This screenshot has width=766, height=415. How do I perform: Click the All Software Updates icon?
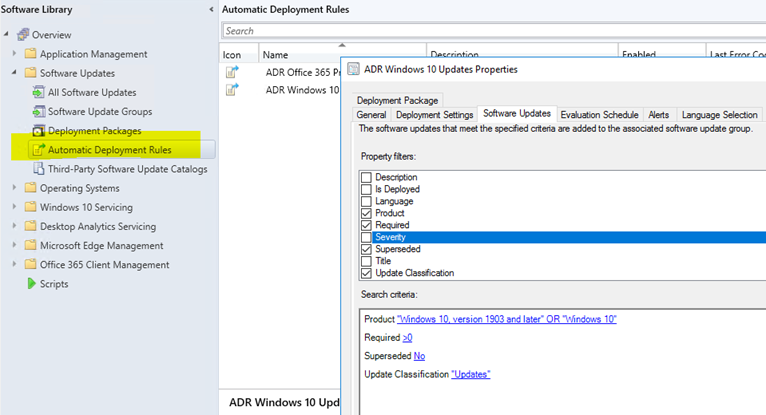38,92
